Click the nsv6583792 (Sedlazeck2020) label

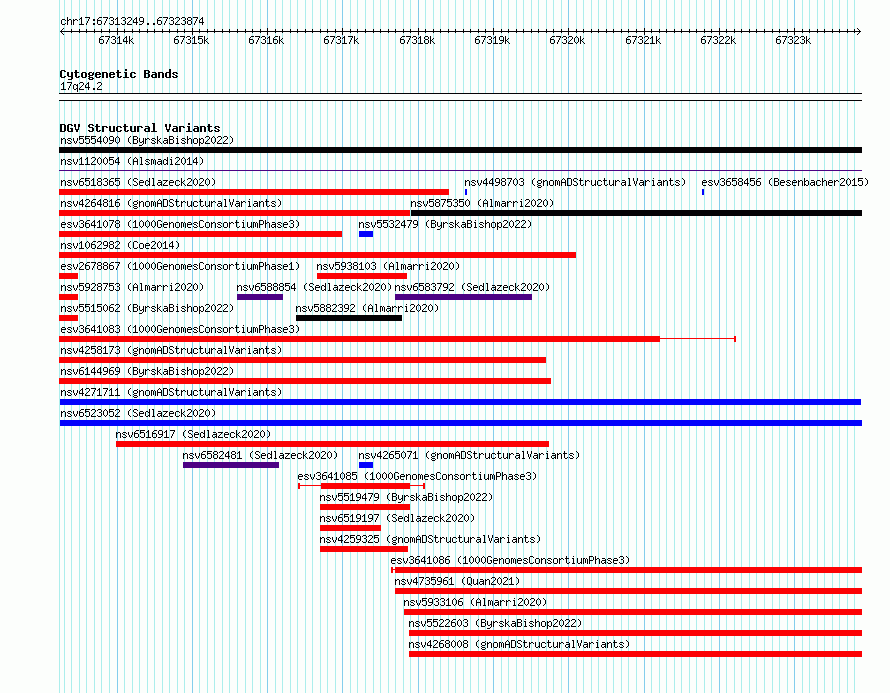click(472, 287)
